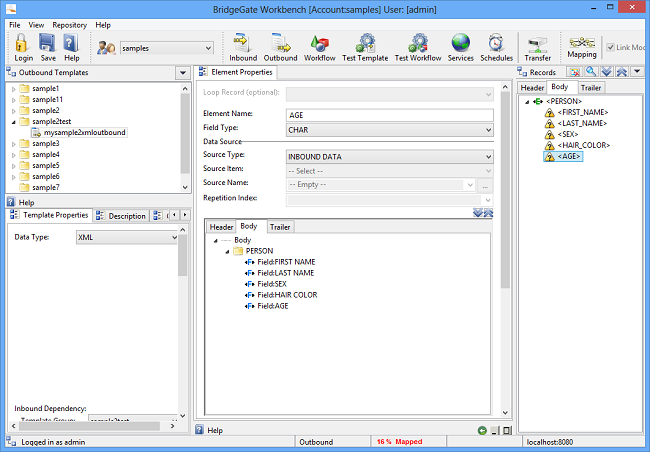The image size is (650, 452).
Task: Open the Field Type CHAR dropdown
Action: coord(488,130)
